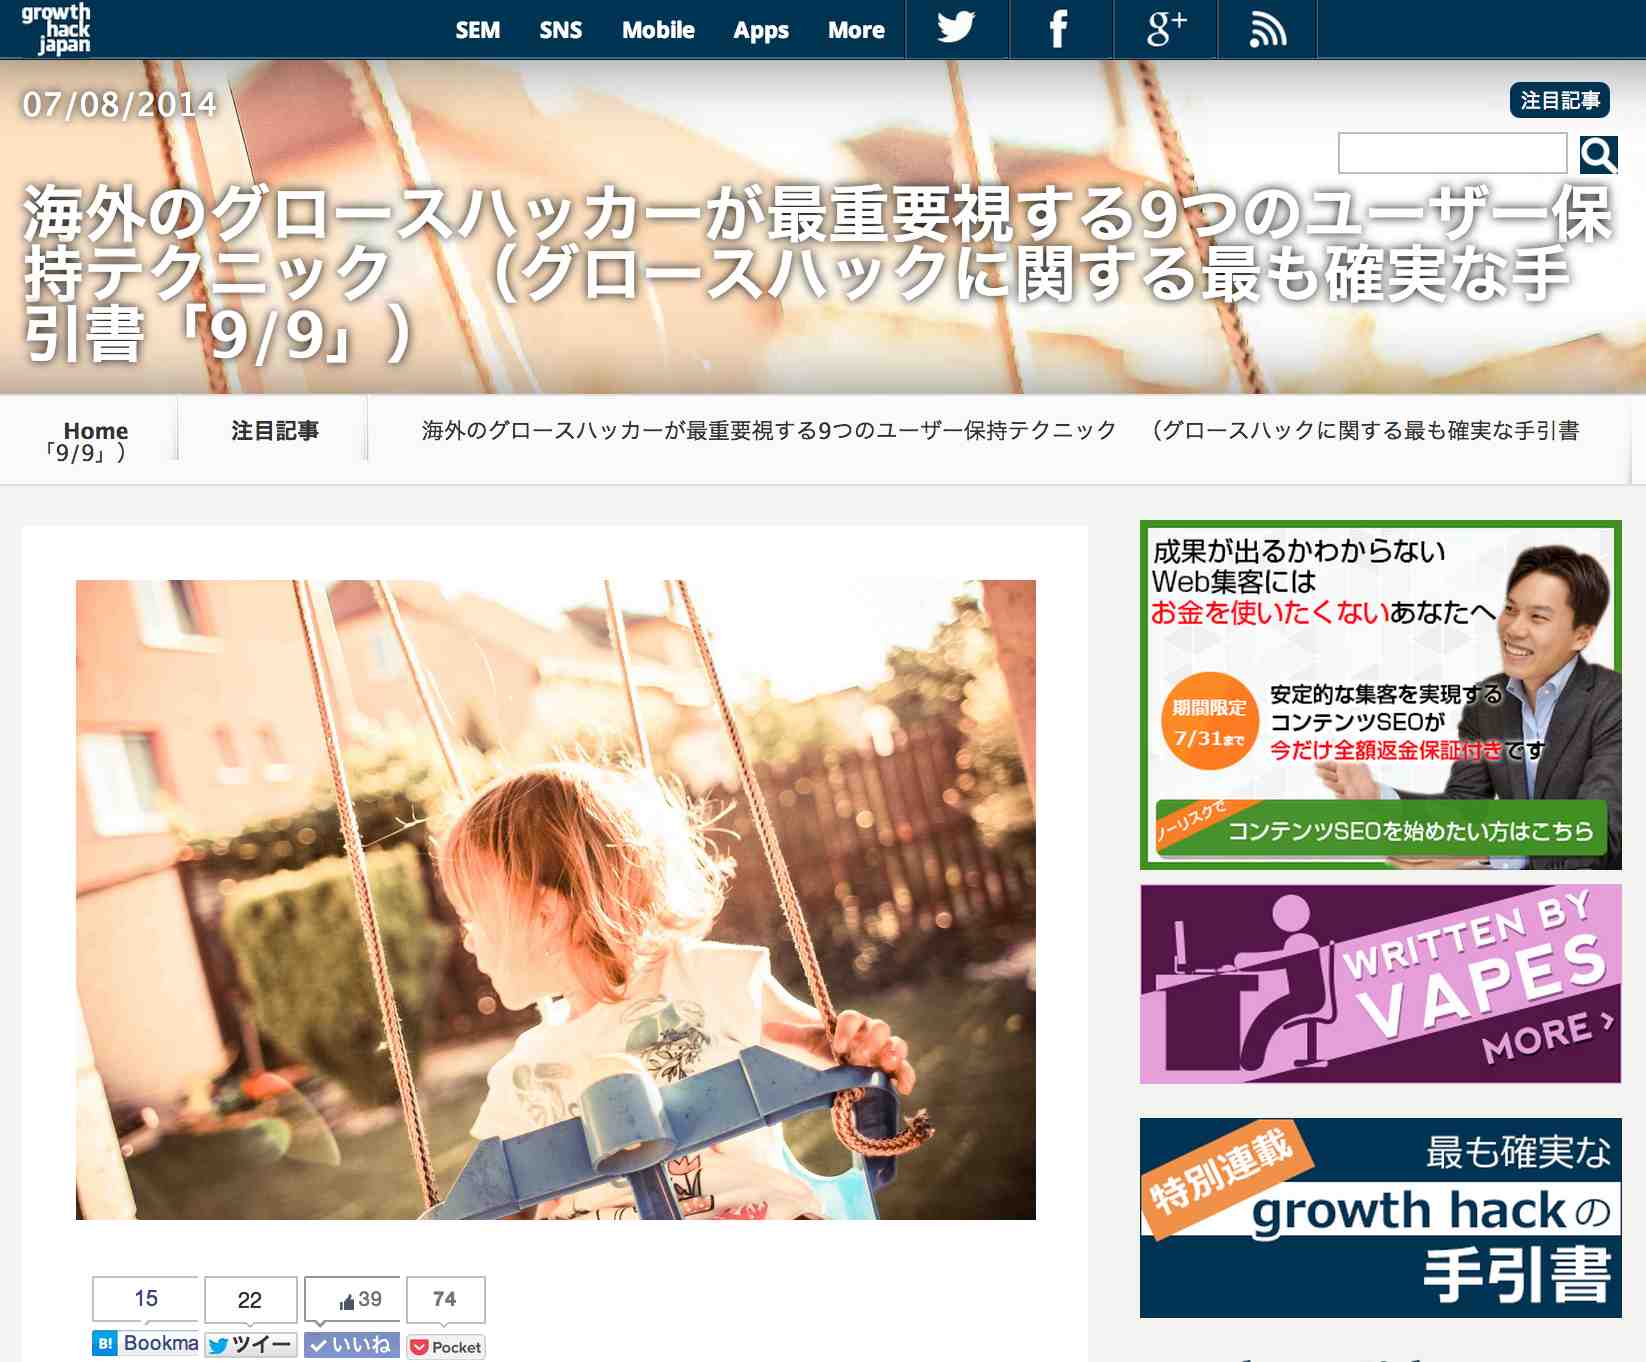Open the Facebook icon in top navigation
Image resolution: width=1646 pixels, height=1362 pixels.
(x=1059, y=29)
